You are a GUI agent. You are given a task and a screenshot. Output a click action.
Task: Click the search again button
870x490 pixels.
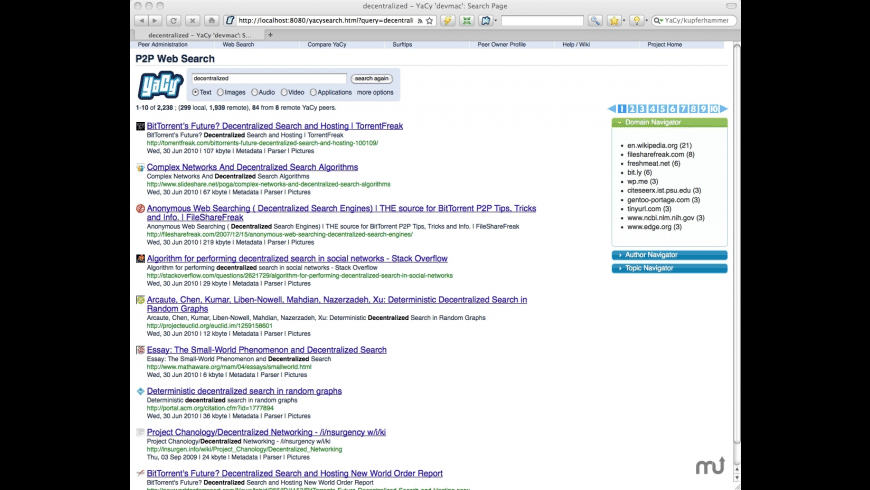tap(371, 79)
